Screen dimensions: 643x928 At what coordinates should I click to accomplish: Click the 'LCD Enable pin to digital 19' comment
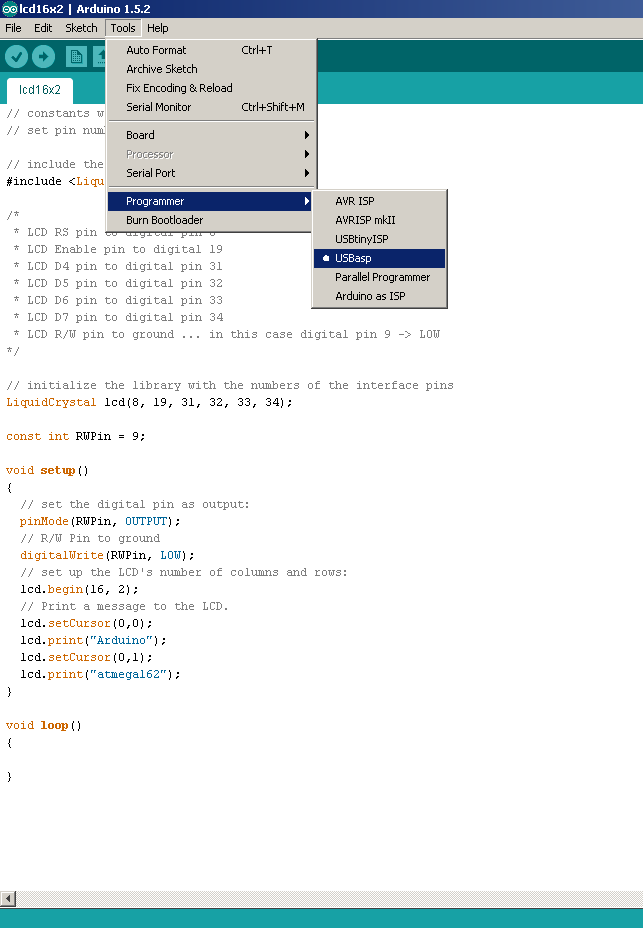tap(118, 249)
